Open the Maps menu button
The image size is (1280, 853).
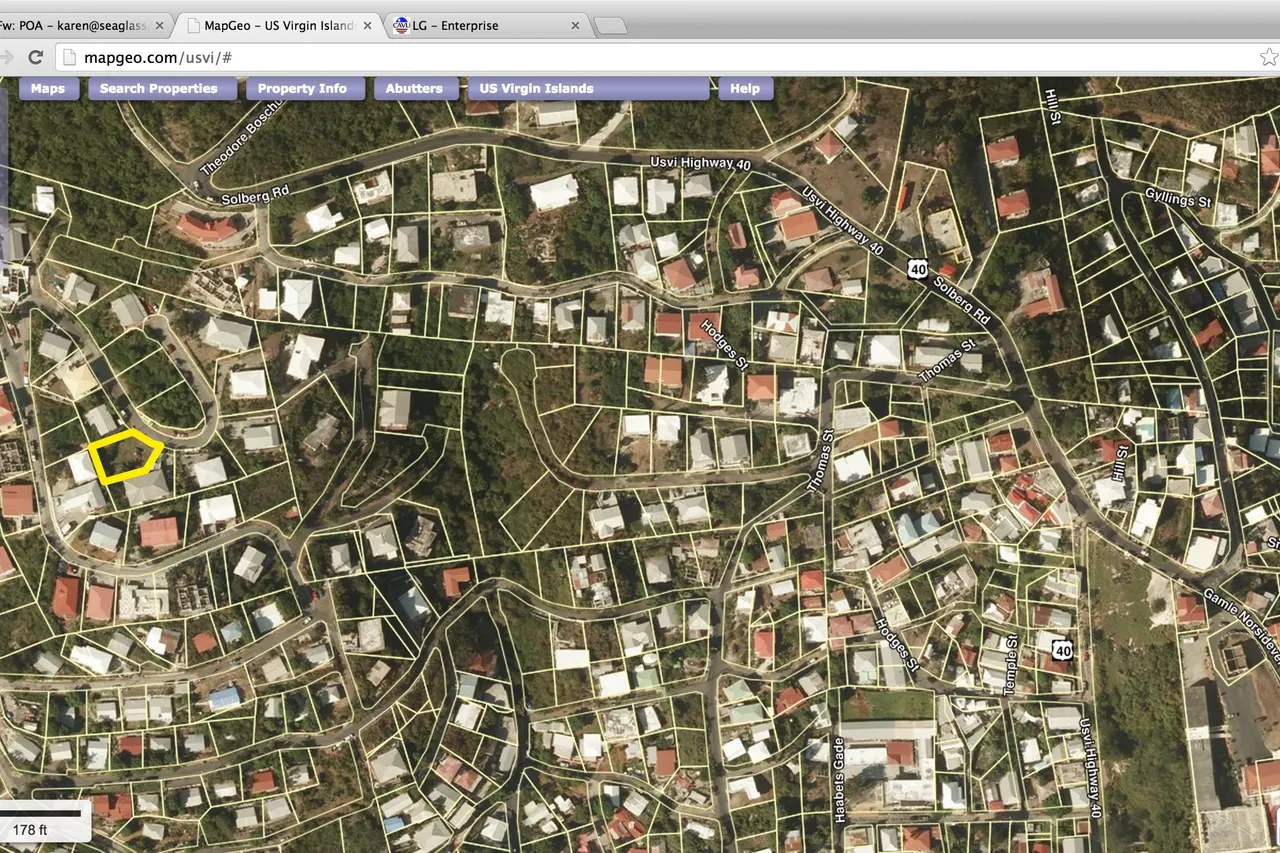click(47, 89)
